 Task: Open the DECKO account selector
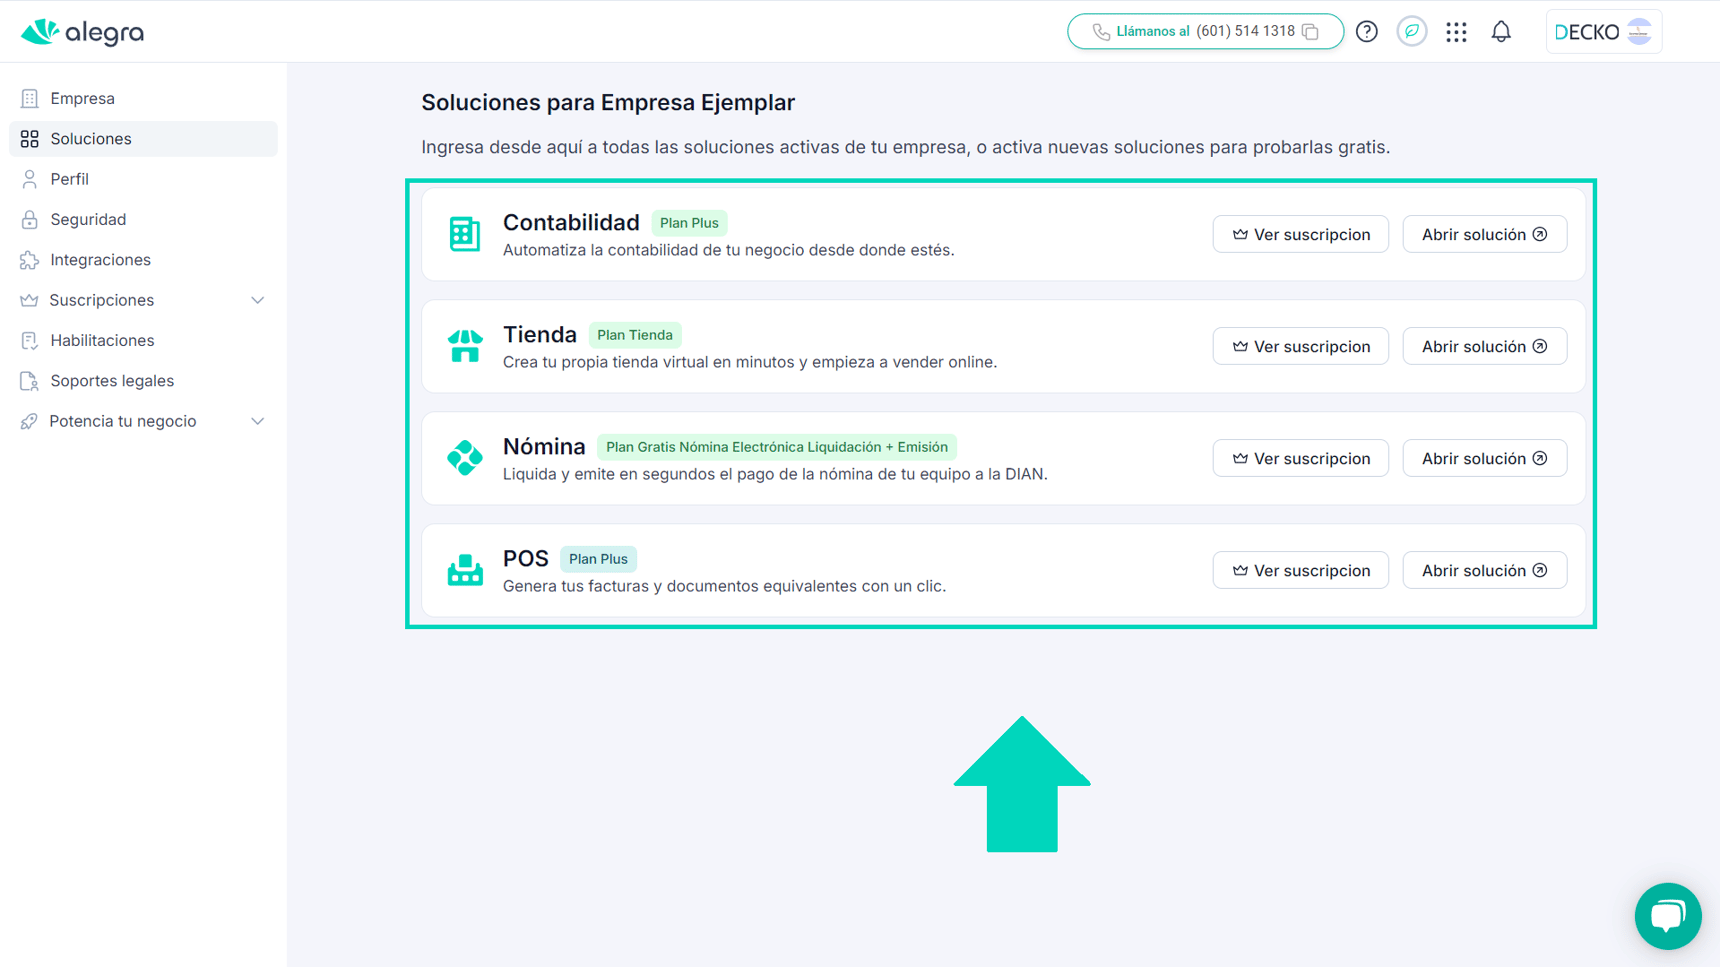tap(1603, 31)
